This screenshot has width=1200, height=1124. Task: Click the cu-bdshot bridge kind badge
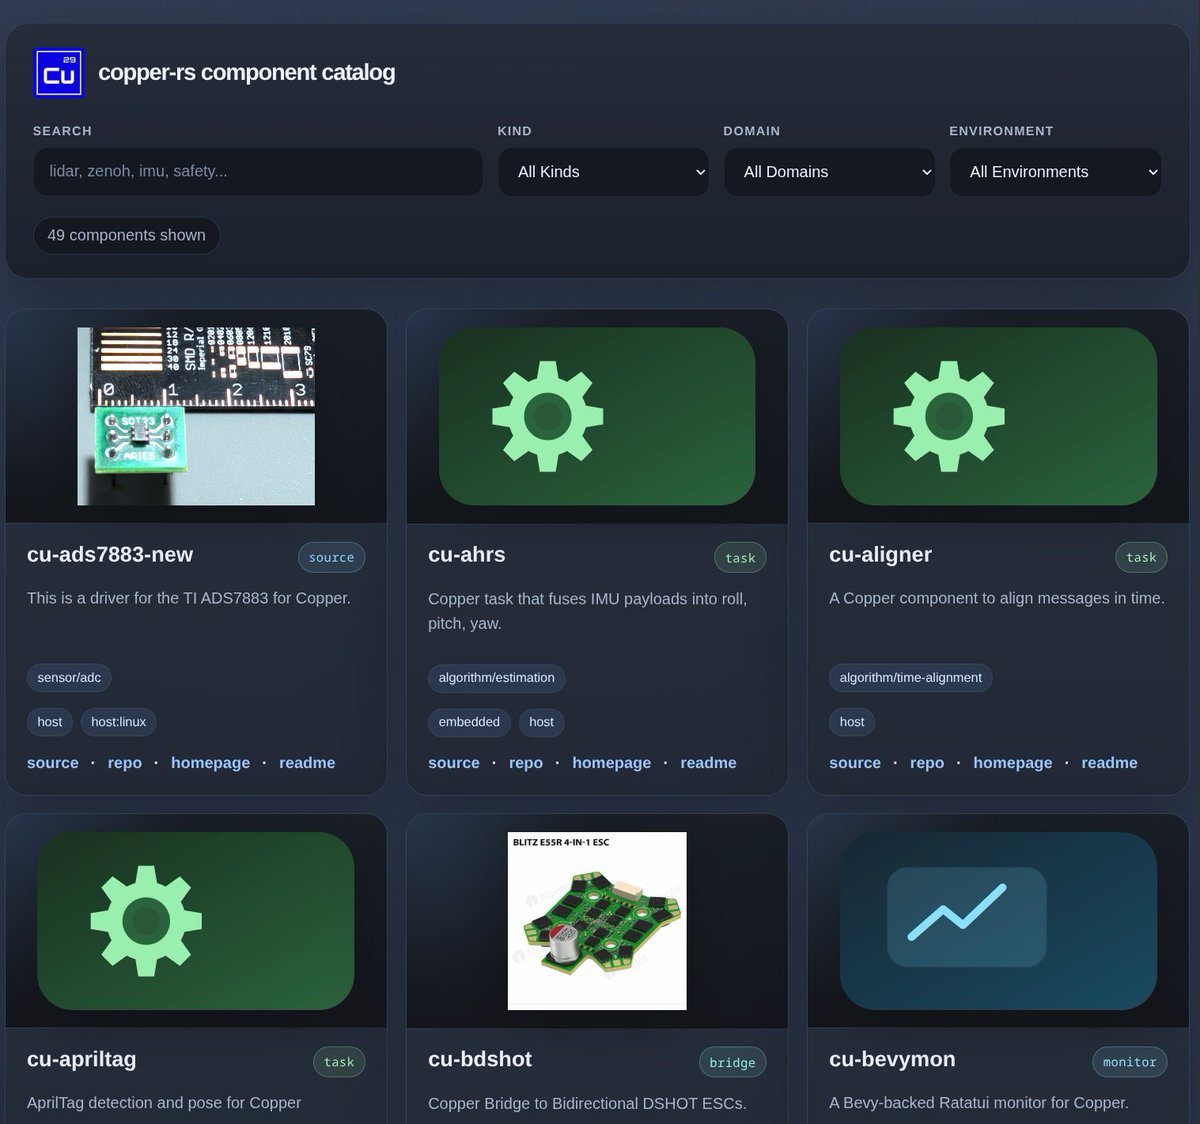coord(732,1062)
